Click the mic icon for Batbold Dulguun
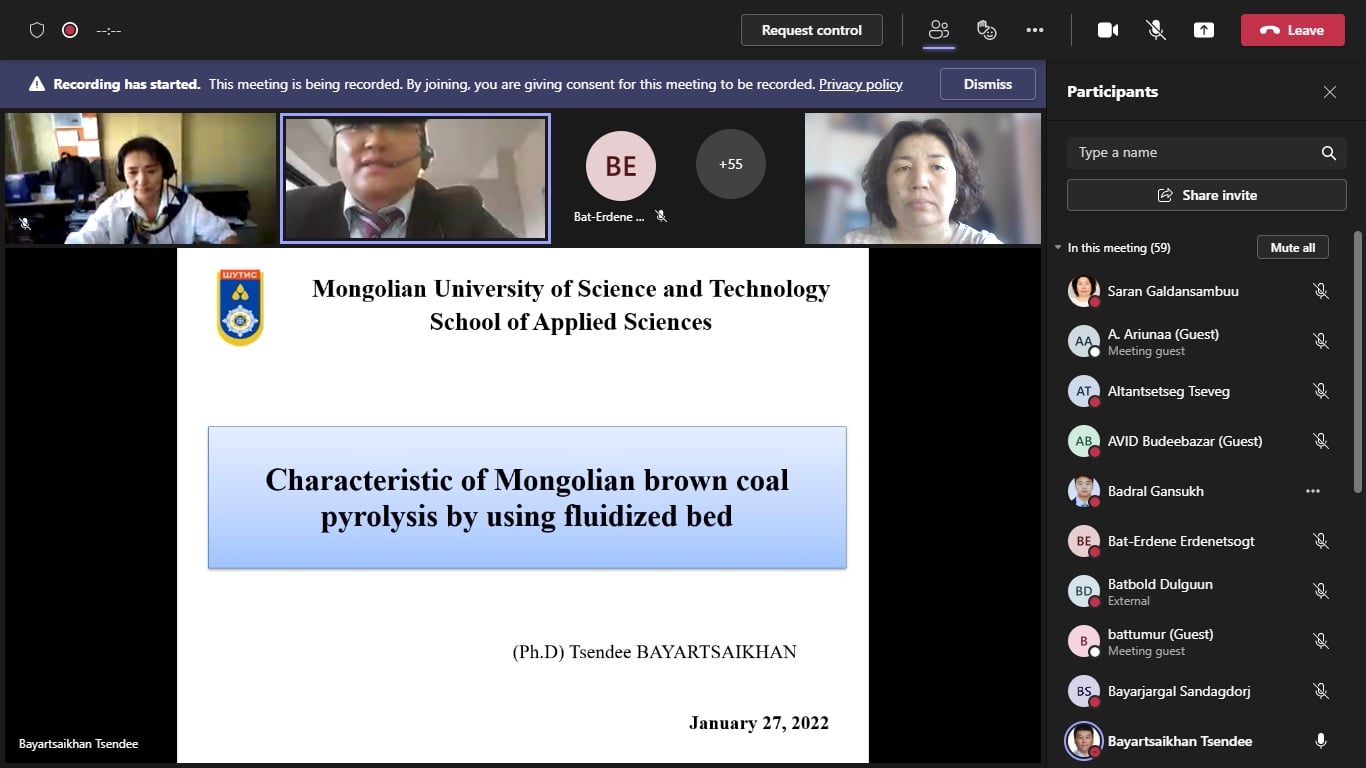This screenshot has height=768, width=1366. [x=1321, y=591]
